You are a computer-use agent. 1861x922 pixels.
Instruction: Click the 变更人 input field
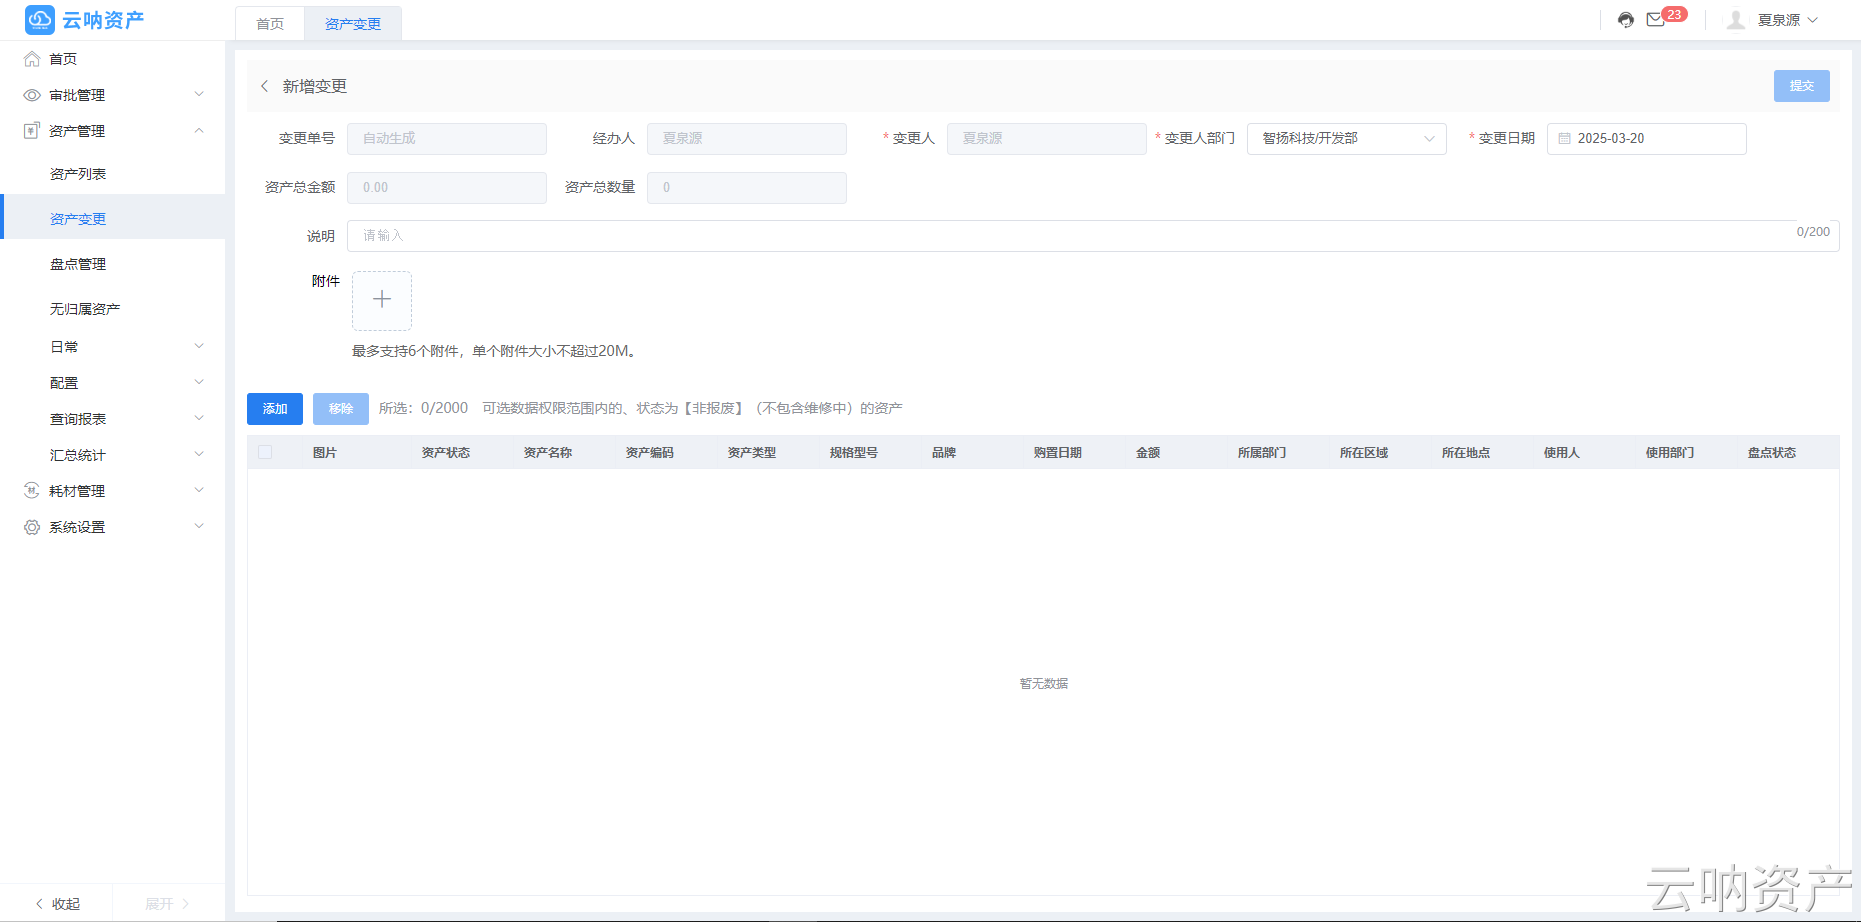pyautogui.click(x=1046, y=139)
